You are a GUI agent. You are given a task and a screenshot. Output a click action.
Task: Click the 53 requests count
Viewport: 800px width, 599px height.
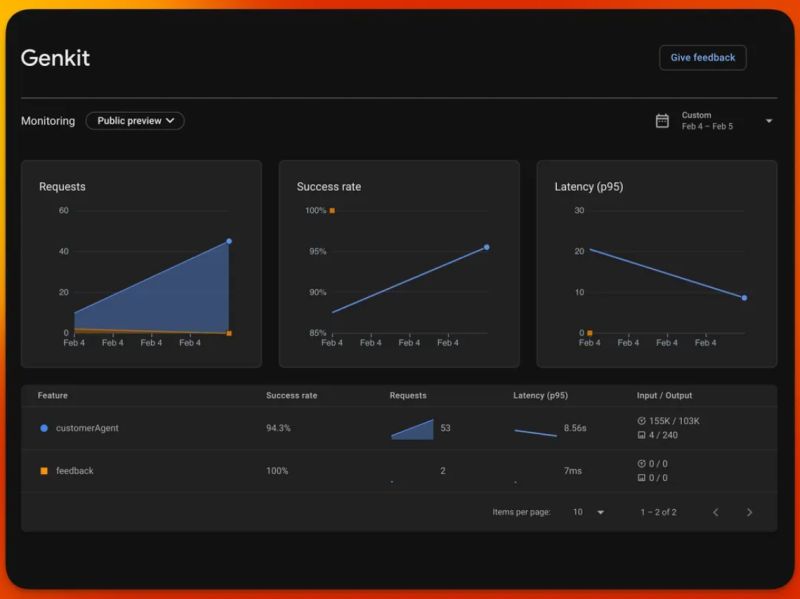[x=445, y=428]
